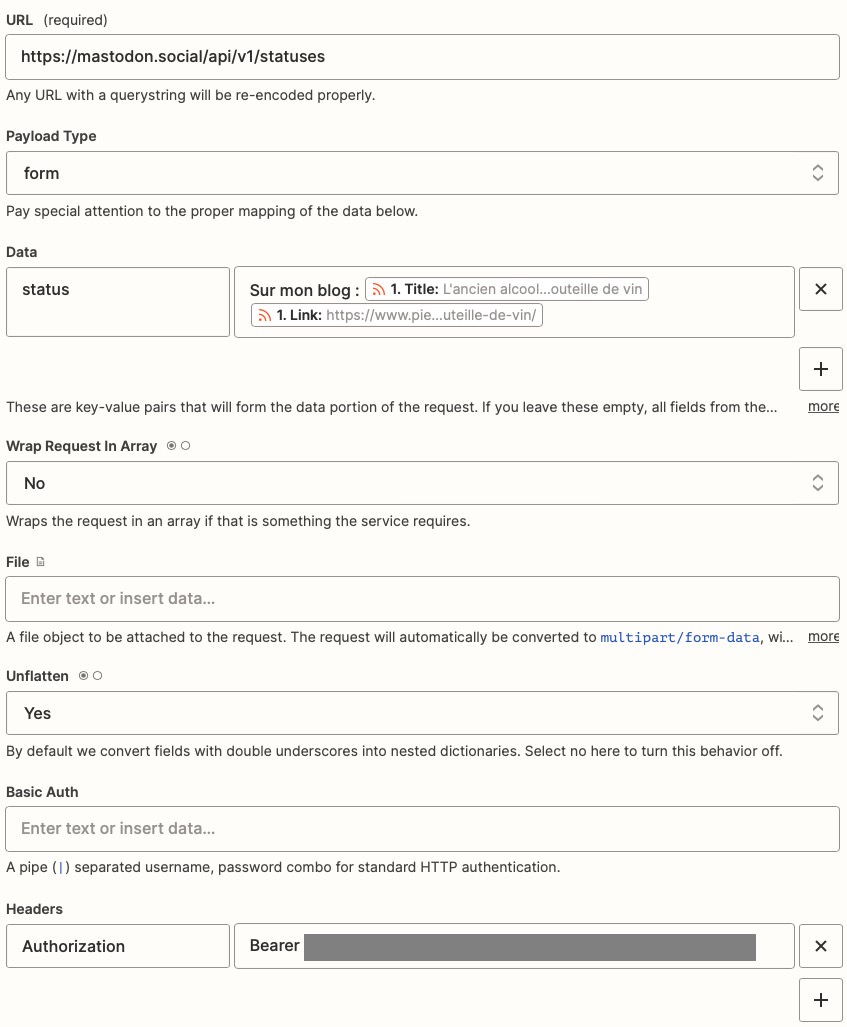The width and height of the screenshot is (847, 1027).
Task: Click the Basic Auth input field
Action: point(422,829)
